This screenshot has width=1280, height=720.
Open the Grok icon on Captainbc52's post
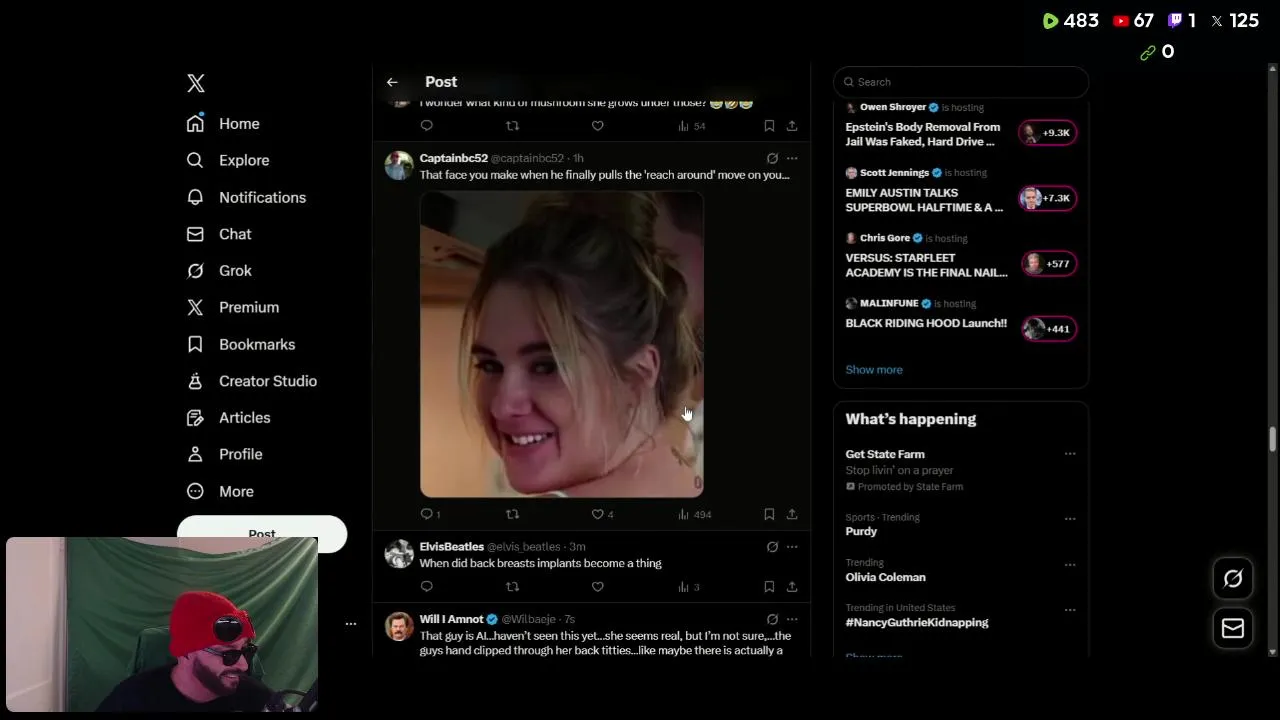pos(772,158)
